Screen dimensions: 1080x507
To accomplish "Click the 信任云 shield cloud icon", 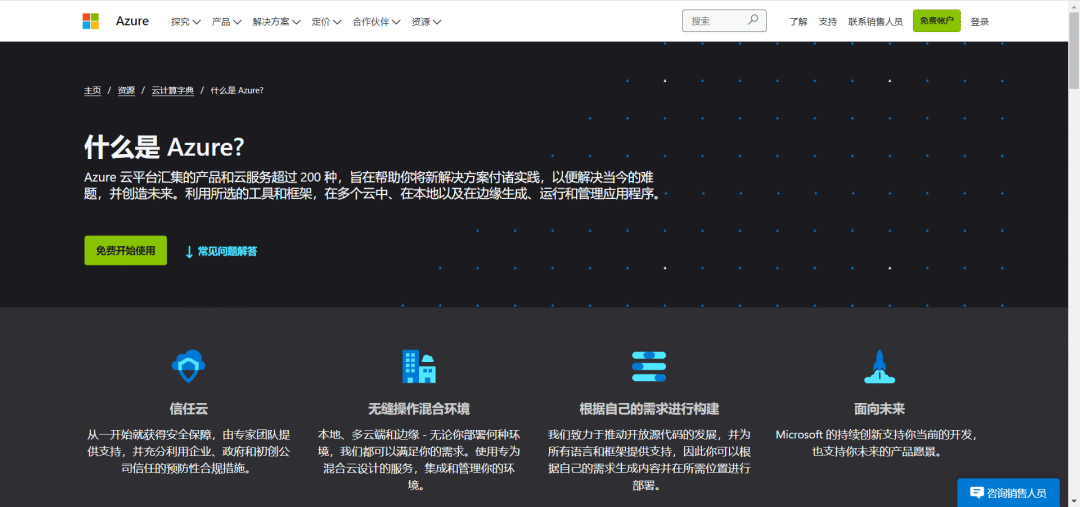I will (189, 366).
